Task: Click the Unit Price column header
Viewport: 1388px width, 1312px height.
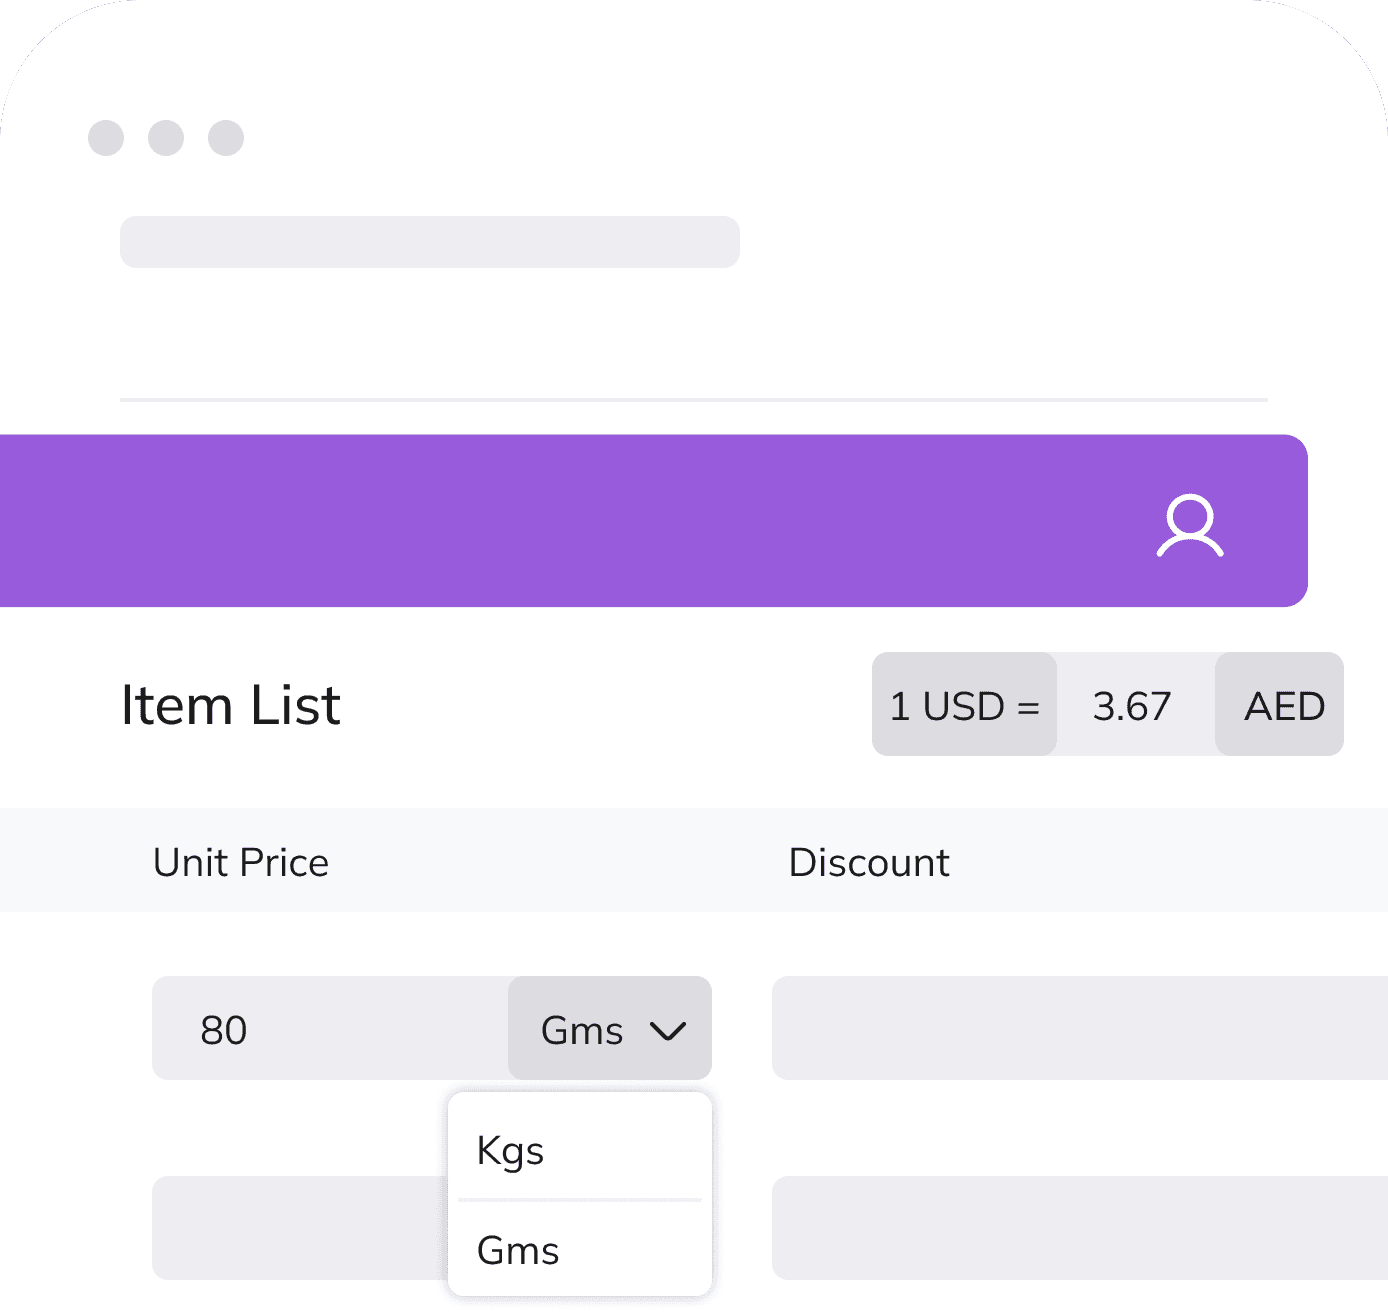Action: click(x=241, y=862)
